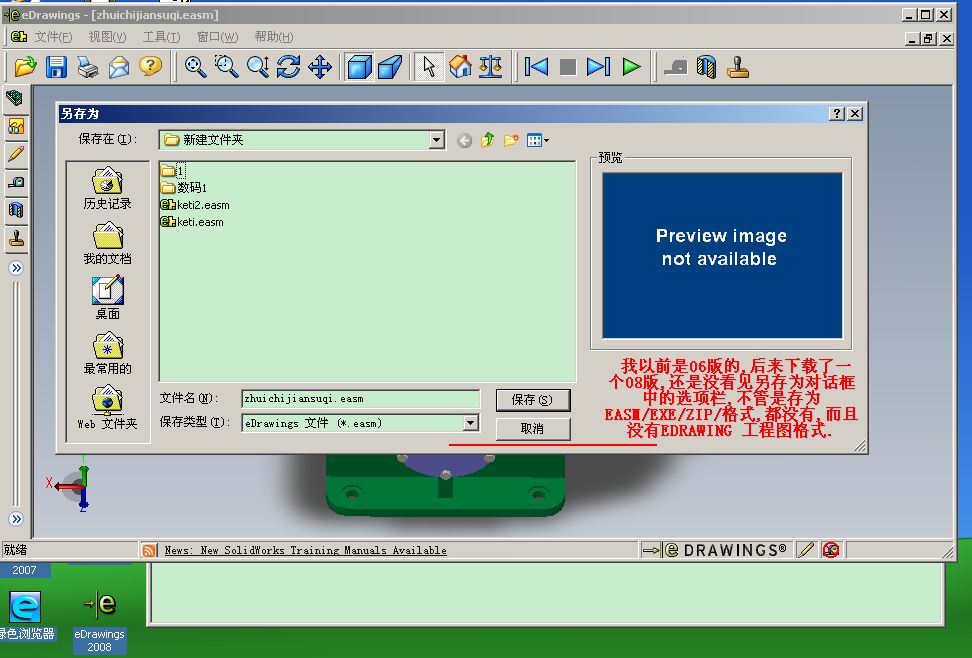Play the animation continuously
Screen dimensions: 972x658
[x=631, y=66]
